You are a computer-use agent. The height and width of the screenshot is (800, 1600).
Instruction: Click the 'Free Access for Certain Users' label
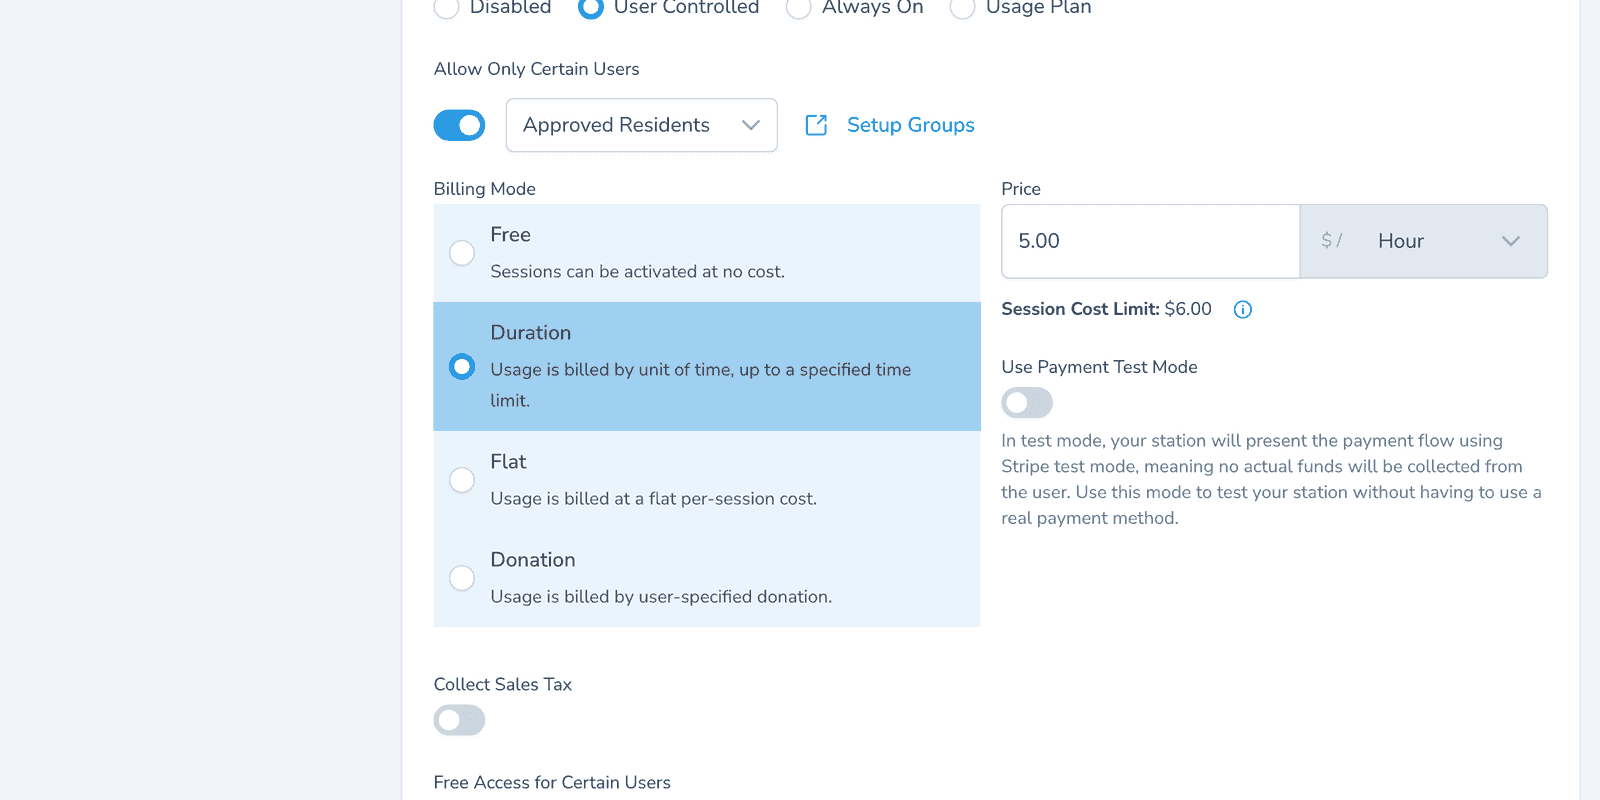pos(552,783)
